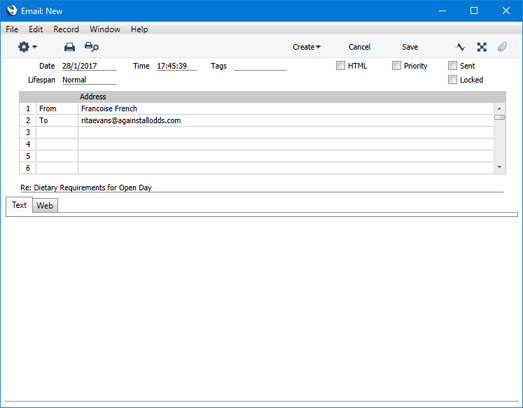523x408 pixels.
Task: Switch to the Web tab
Action: click(x=45, y=206)
